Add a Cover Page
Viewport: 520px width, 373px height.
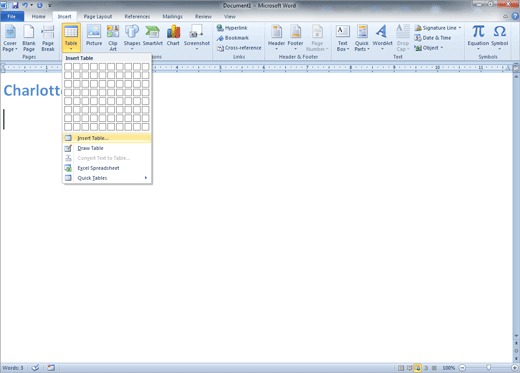[x=10, y=38]
